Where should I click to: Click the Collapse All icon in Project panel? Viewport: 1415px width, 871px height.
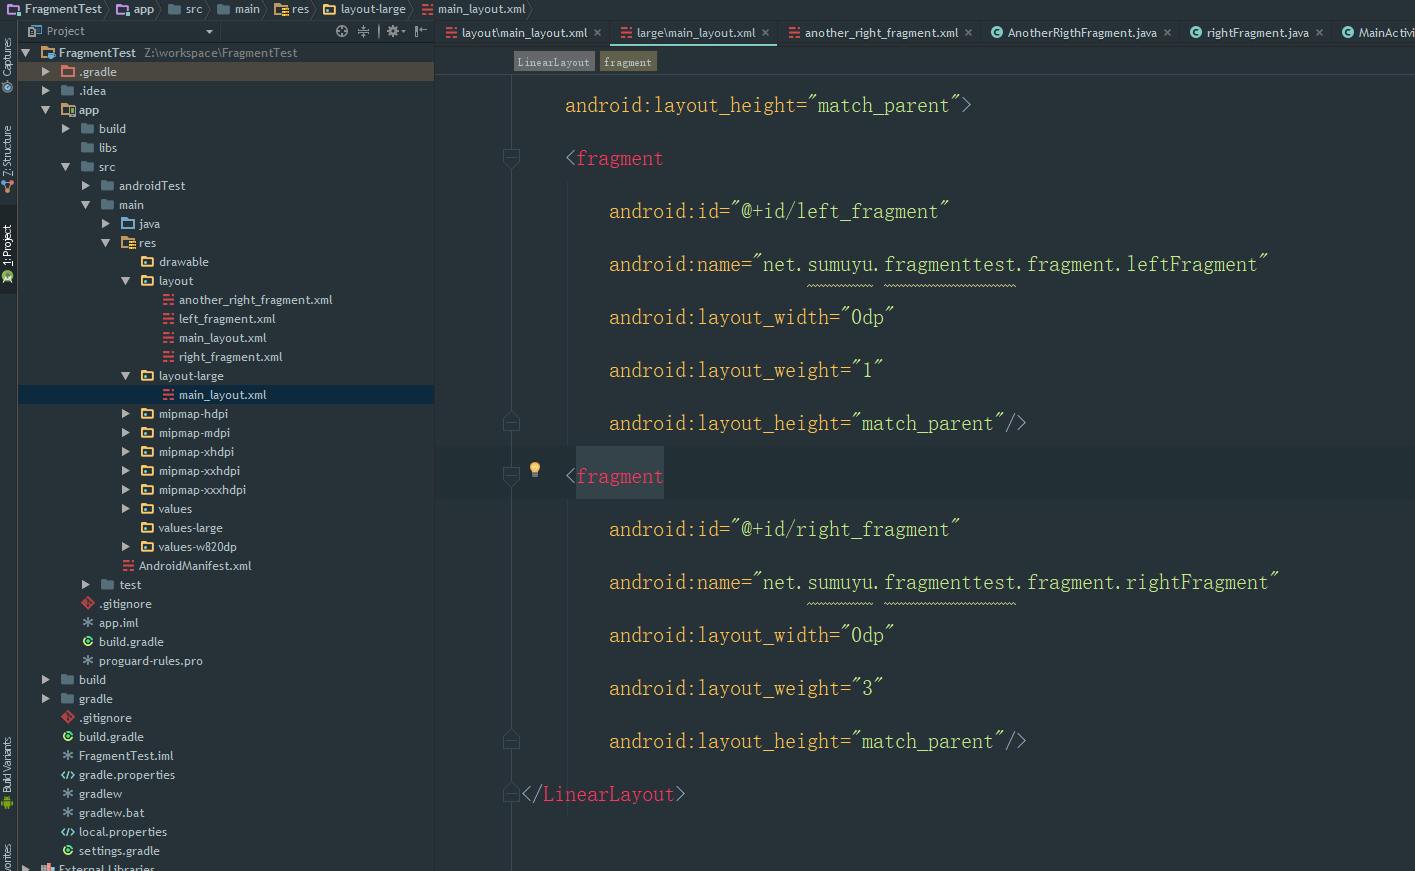[364, 31]
